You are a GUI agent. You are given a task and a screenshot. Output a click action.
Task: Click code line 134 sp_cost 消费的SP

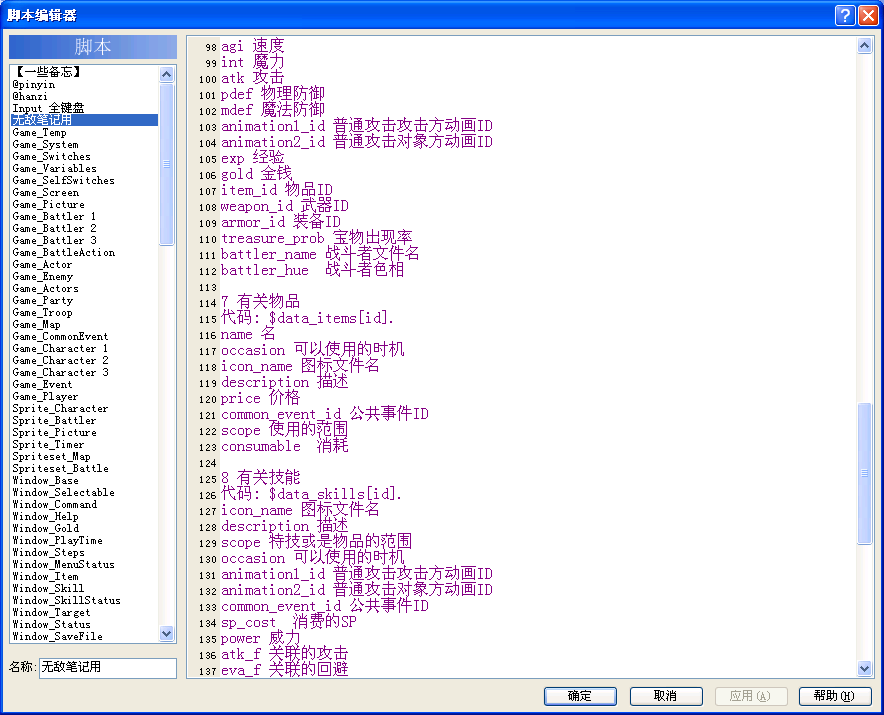point(289,623)
